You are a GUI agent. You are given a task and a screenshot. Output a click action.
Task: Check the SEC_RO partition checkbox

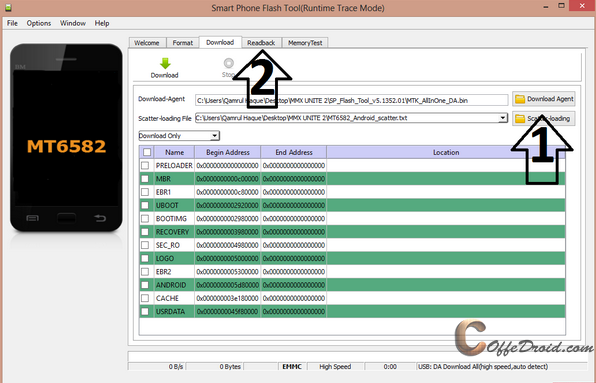pos(145,245)
